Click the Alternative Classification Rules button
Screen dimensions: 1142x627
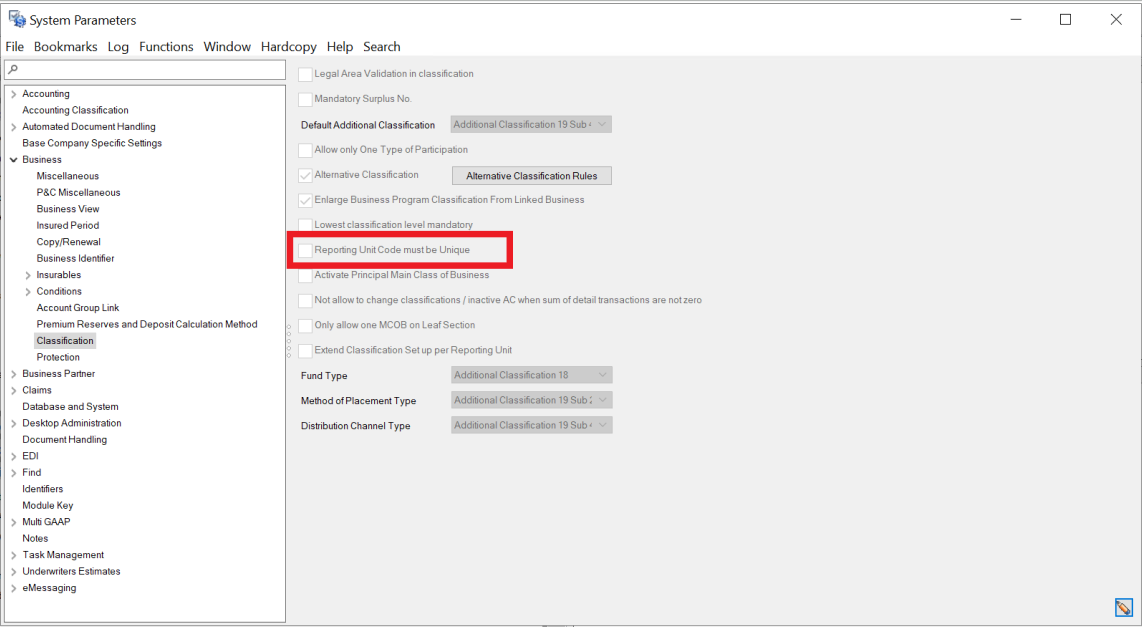pyautogui.click(x=531, y=176)
